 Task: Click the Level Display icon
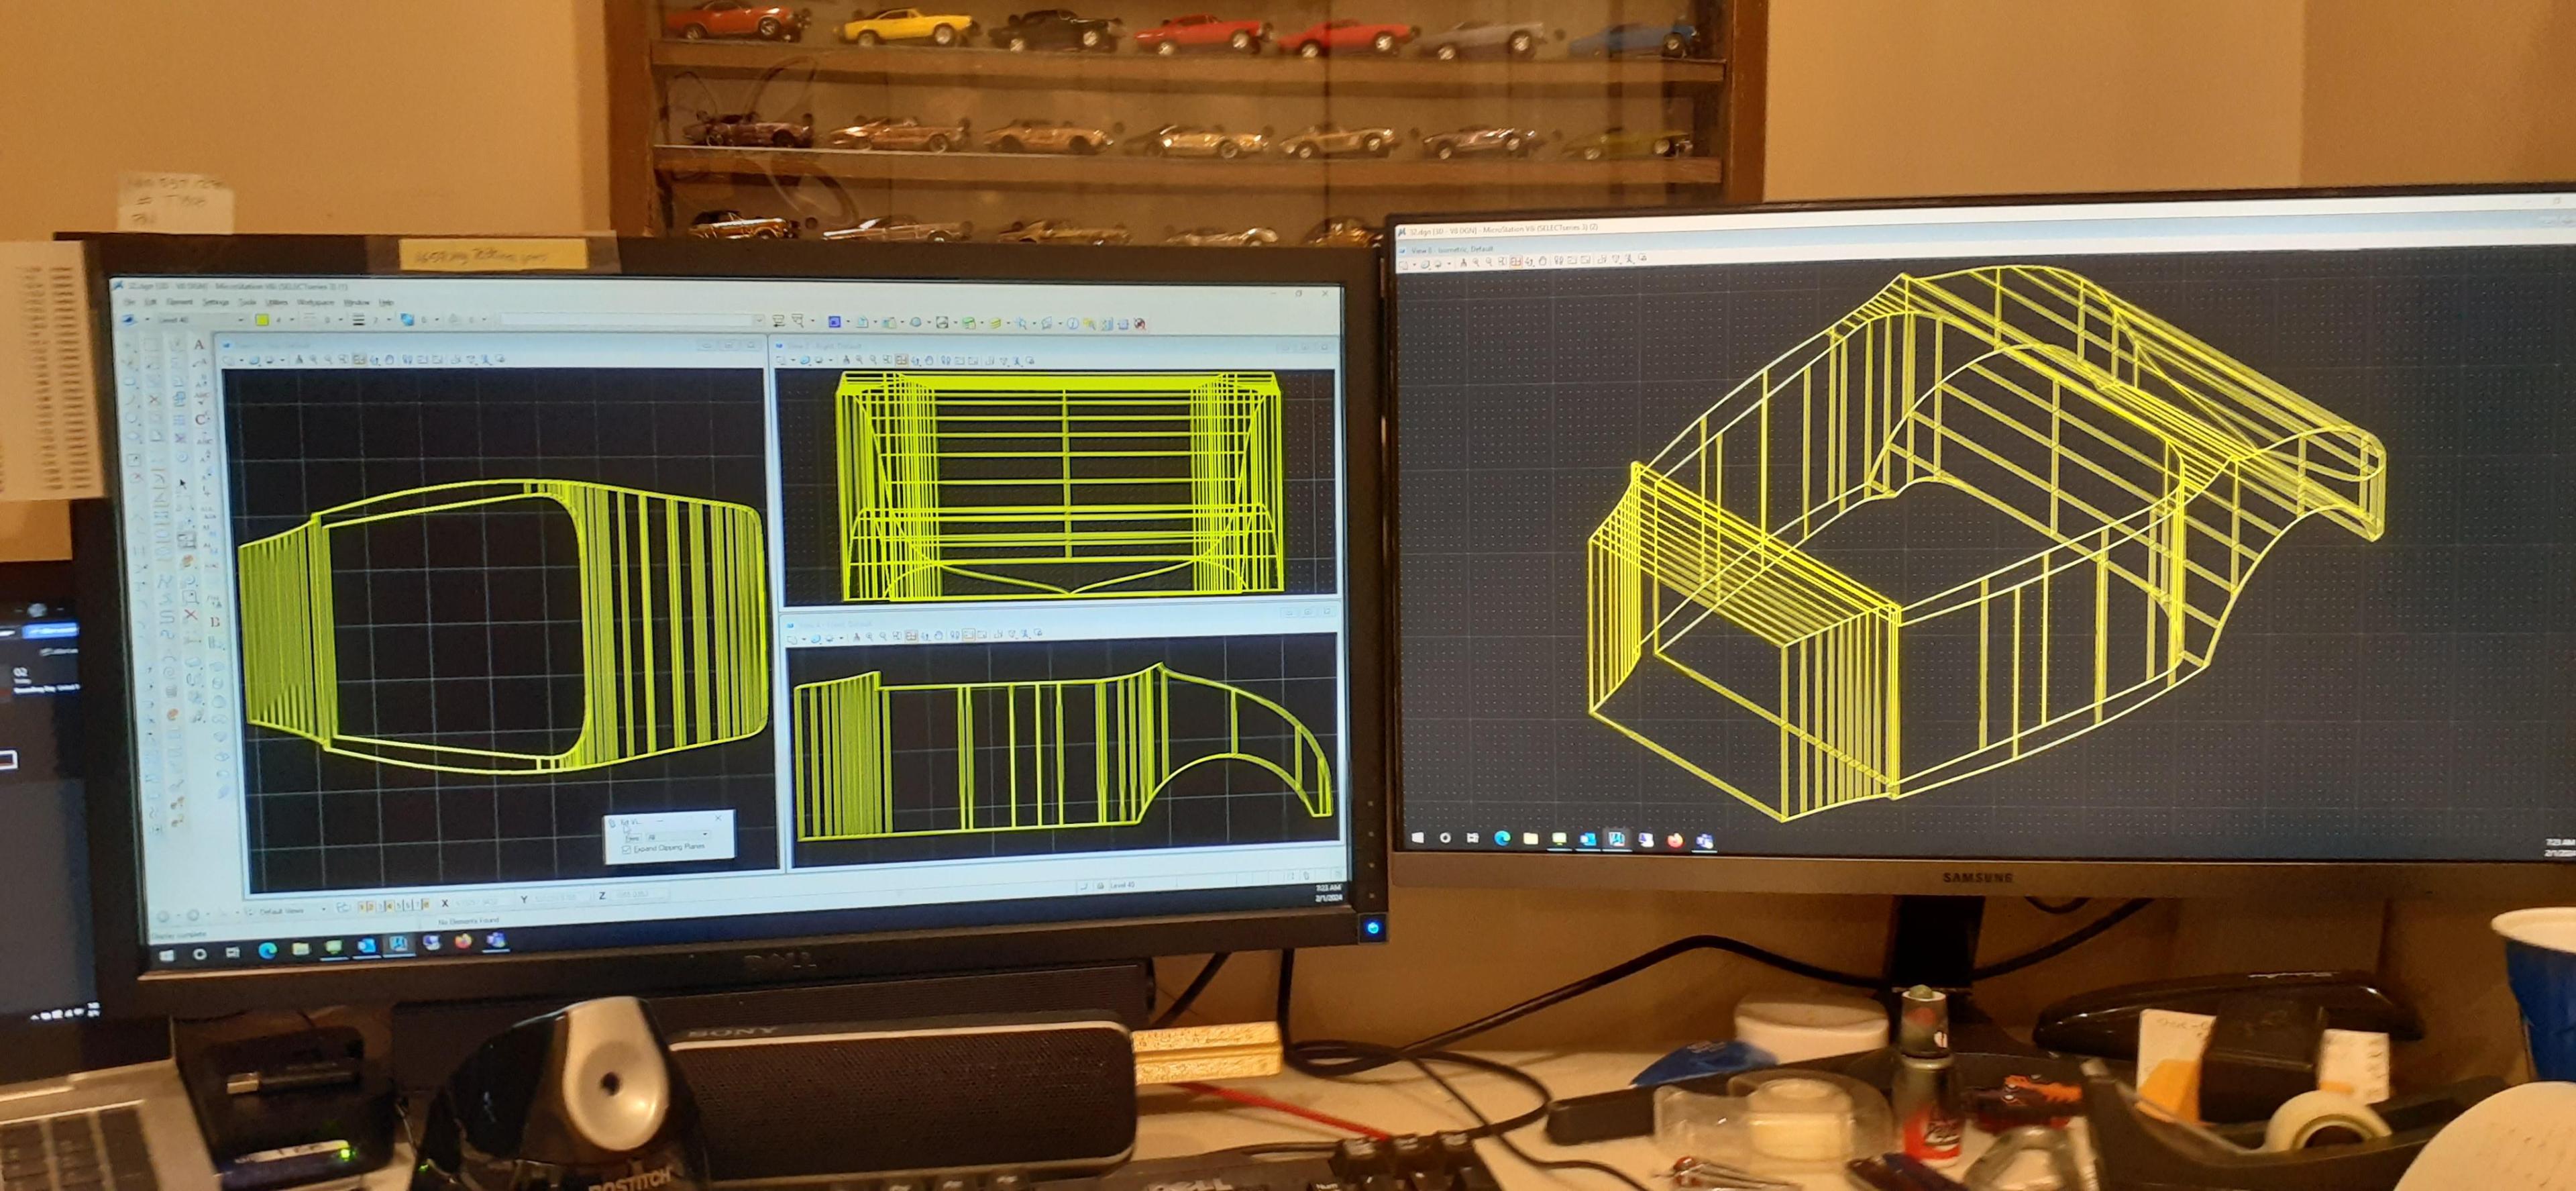coord(996,323)
